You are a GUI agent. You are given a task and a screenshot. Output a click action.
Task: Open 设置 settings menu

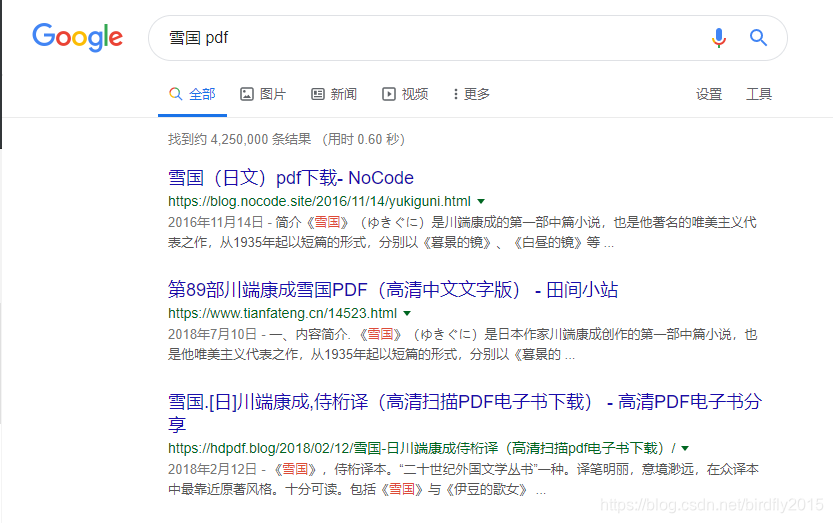(x=709, y=94)
